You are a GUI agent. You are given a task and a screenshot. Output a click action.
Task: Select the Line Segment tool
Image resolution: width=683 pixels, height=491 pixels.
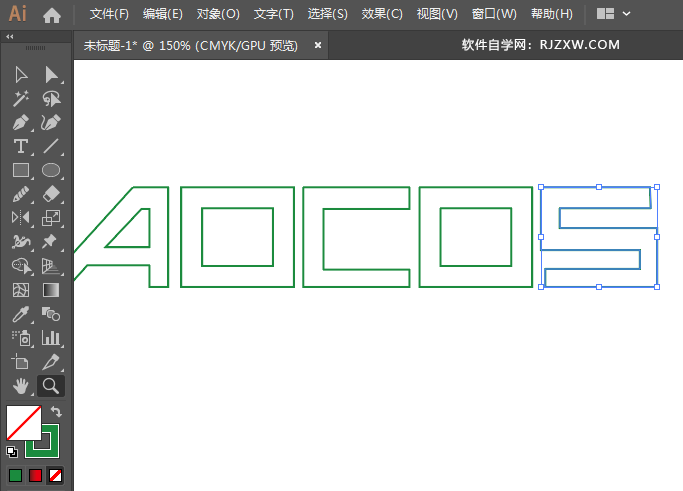[51, 146]
